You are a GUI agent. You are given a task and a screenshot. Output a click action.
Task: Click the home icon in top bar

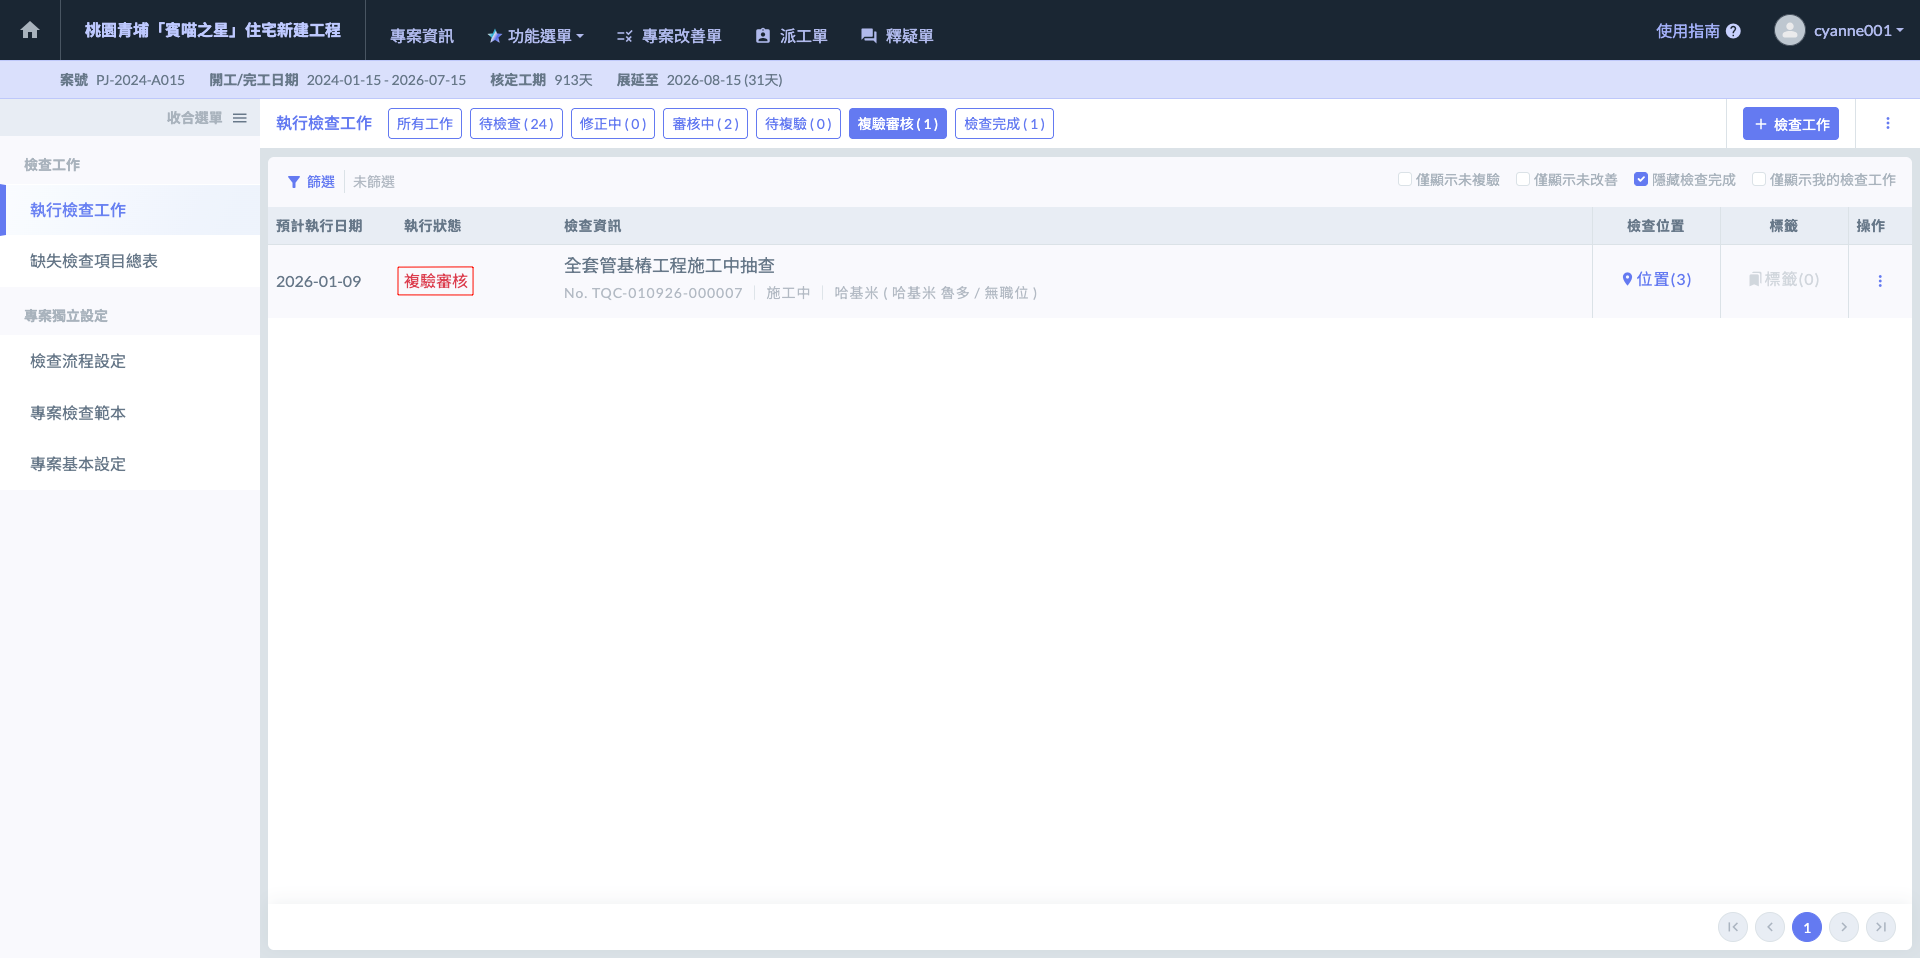[x=30, y=30]
